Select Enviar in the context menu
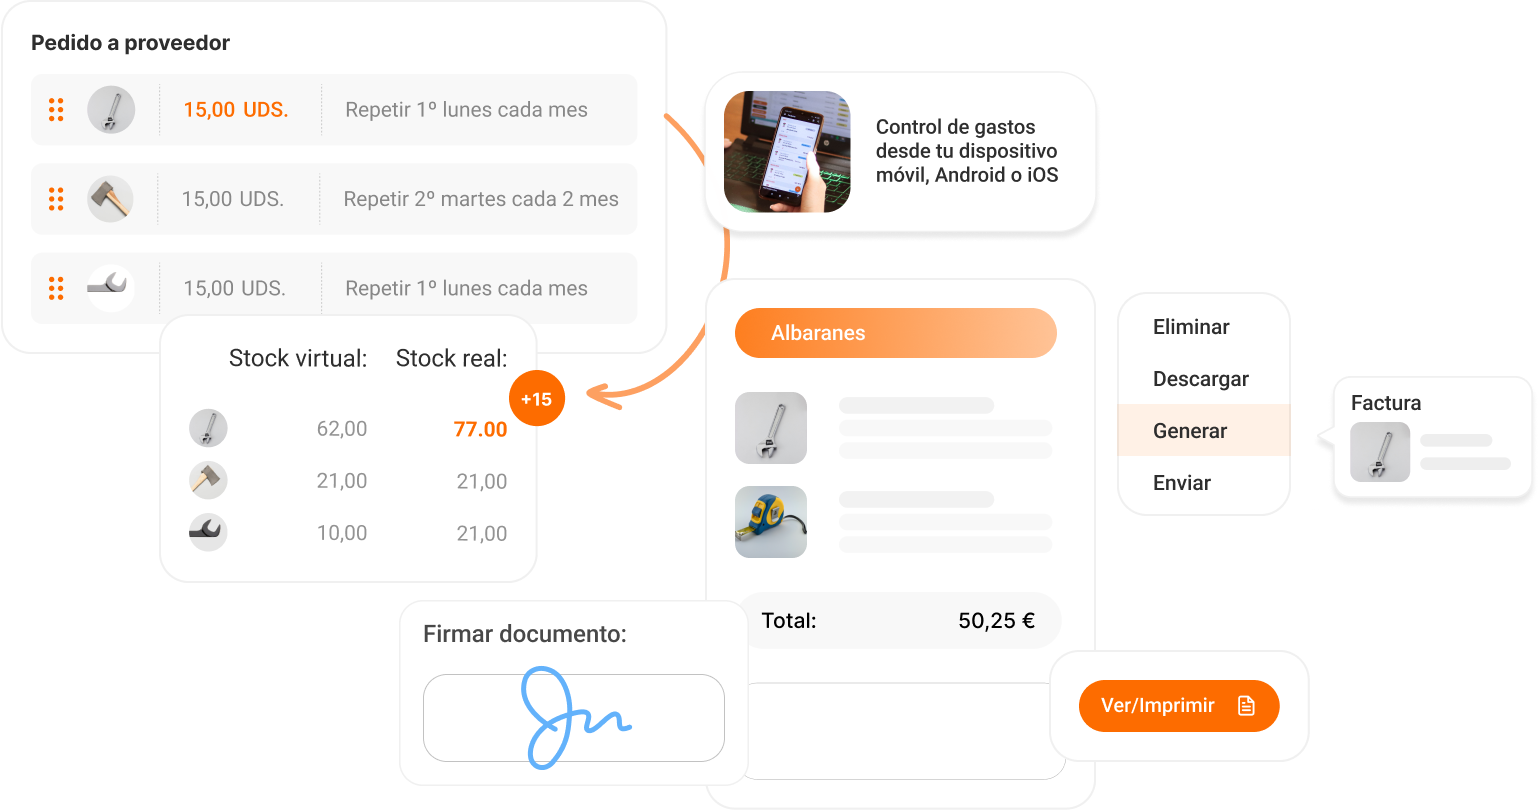Viewport: 1539px width, 810px height. (1181, 483)
